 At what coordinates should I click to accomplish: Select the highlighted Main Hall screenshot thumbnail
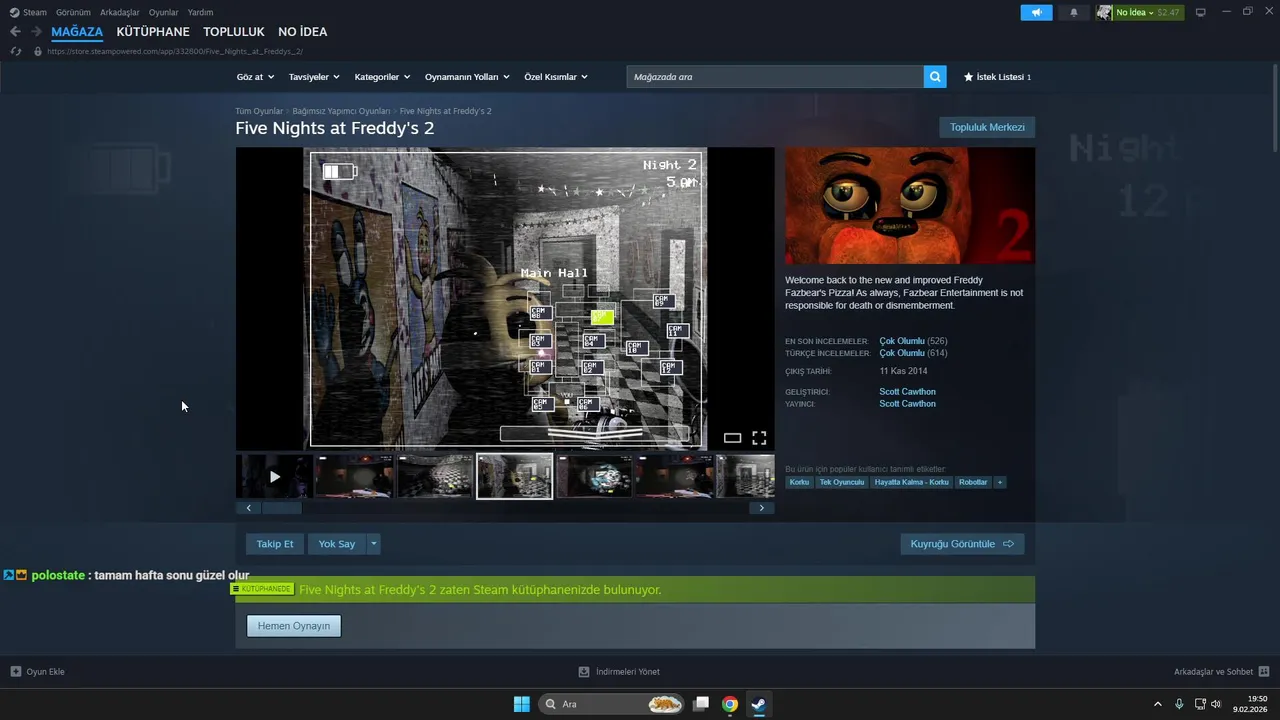tap(515, 476)
